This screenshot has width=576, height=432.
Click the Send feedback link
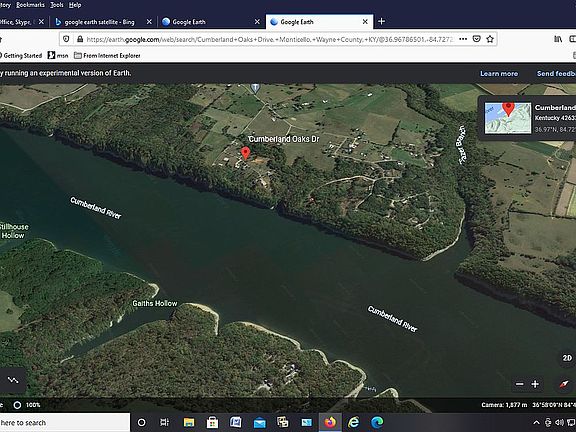(x=556, y=73)
